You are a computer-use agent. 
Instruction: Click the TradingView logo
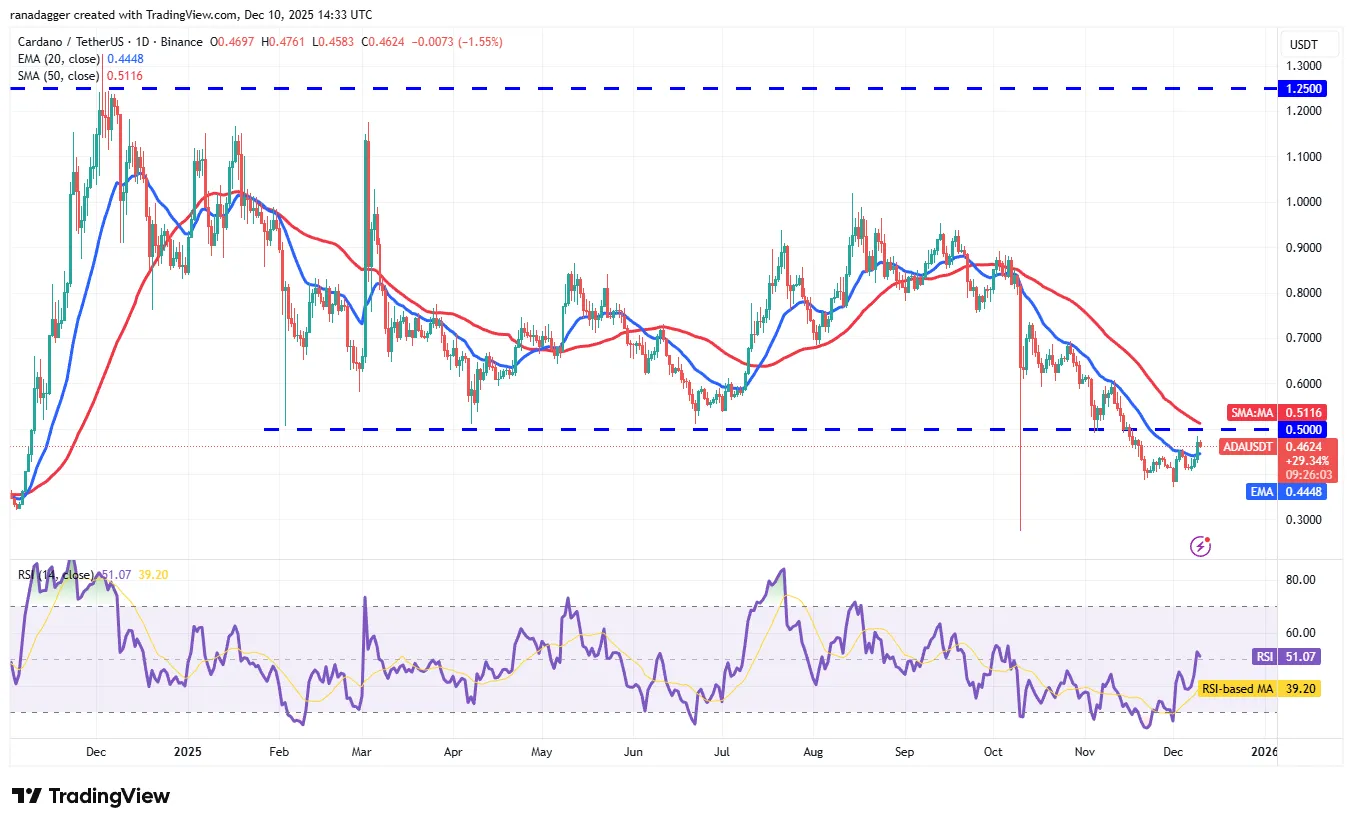click(x=88, y=796)
